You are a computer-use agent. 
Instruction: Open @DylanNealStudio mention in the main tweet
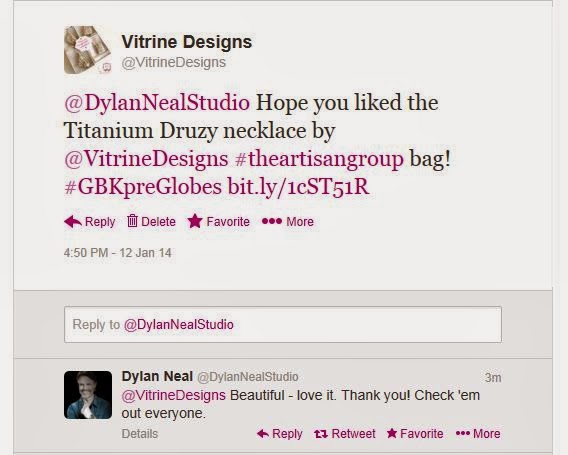pyautogui.click(x=157, y=103)
